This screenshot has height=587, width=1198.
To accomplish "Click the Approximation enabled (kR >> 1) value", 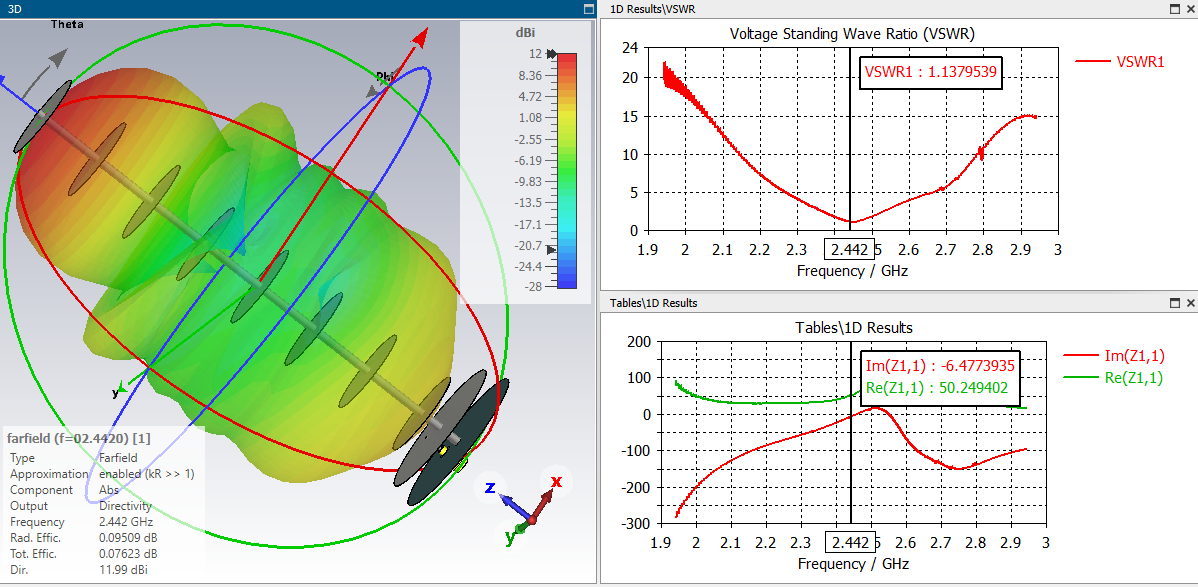I will point(147,473).
